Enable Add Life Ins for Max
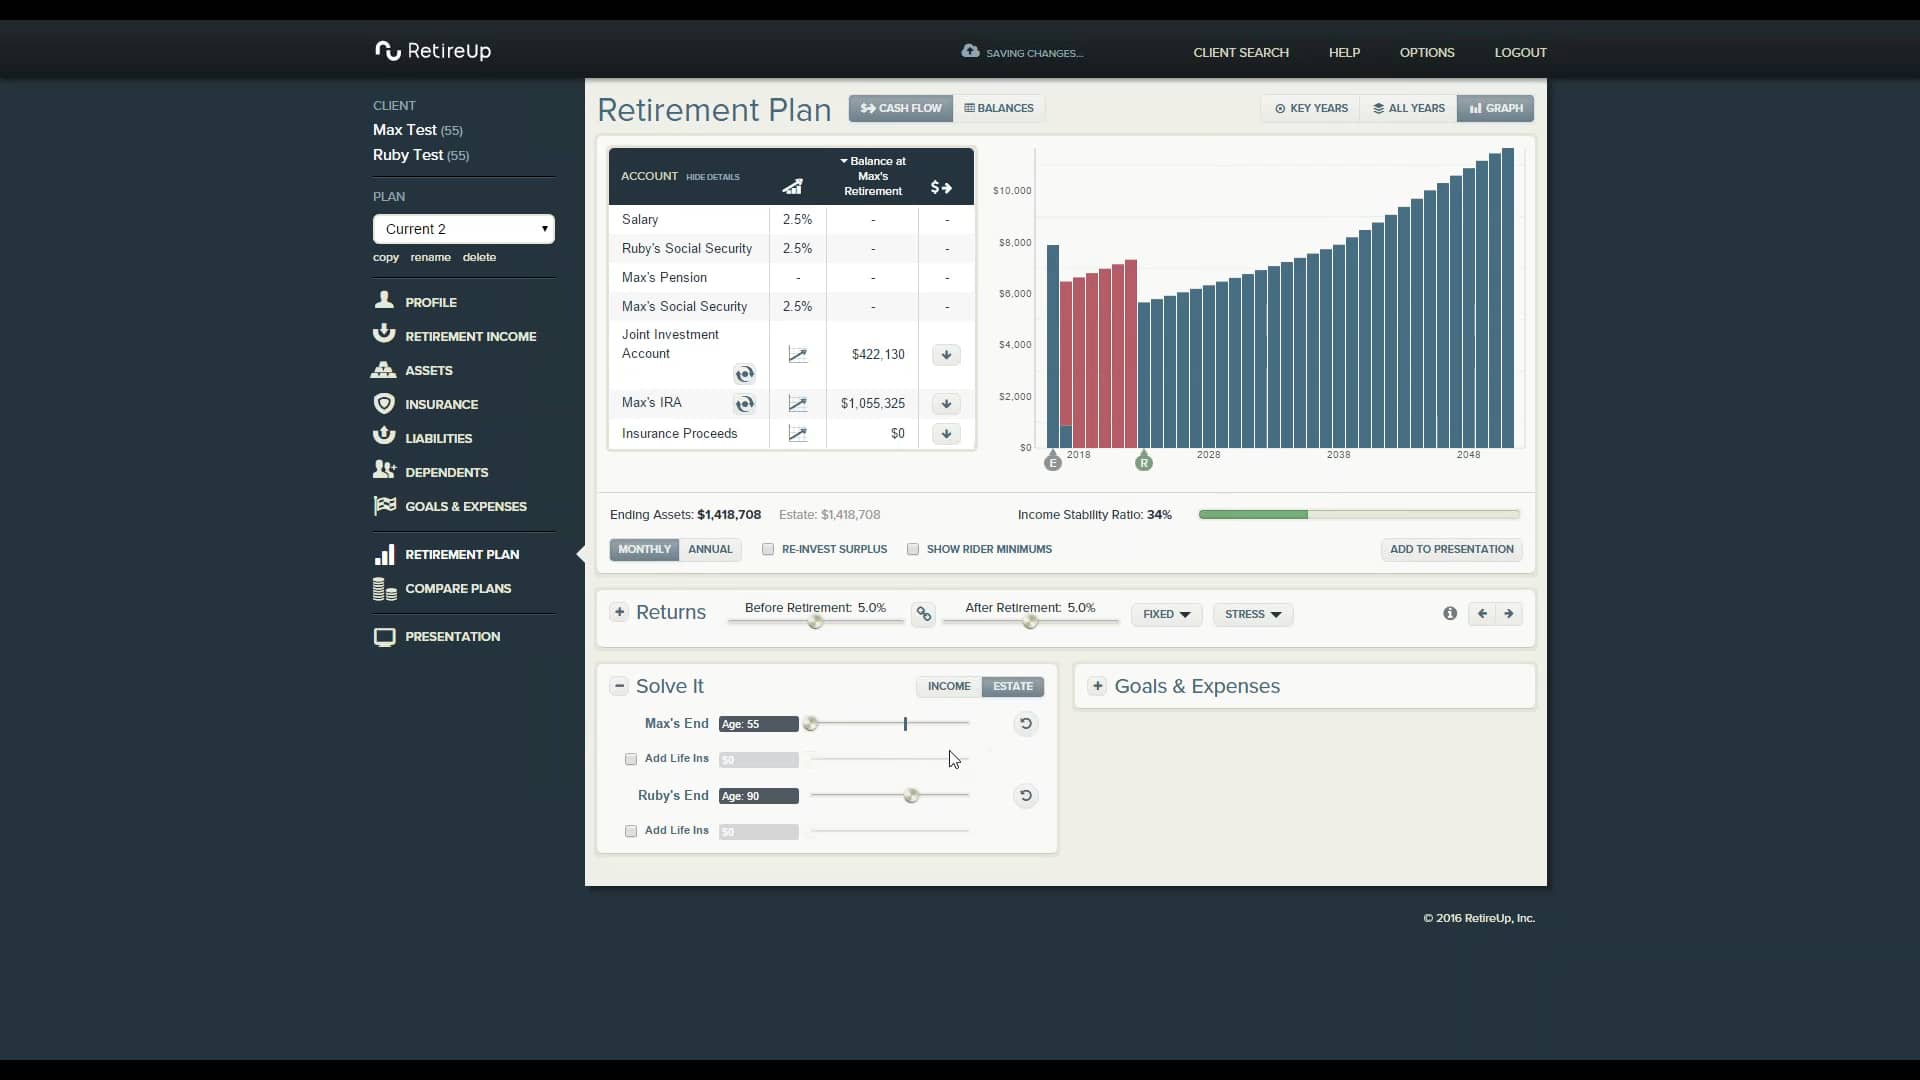The image size is (1920, 1080). pos(631,759)
